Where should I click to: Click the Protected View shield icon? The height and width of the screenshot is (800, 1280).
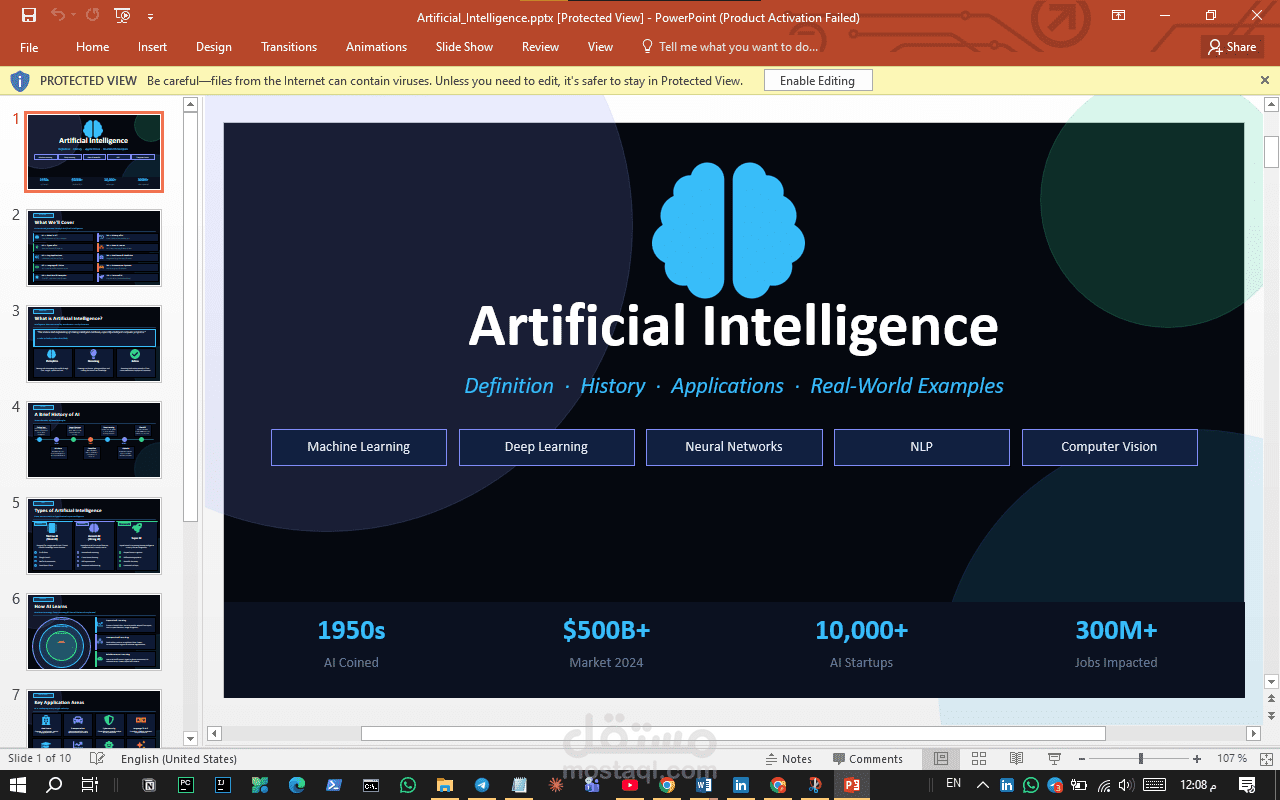coord(20,81)
